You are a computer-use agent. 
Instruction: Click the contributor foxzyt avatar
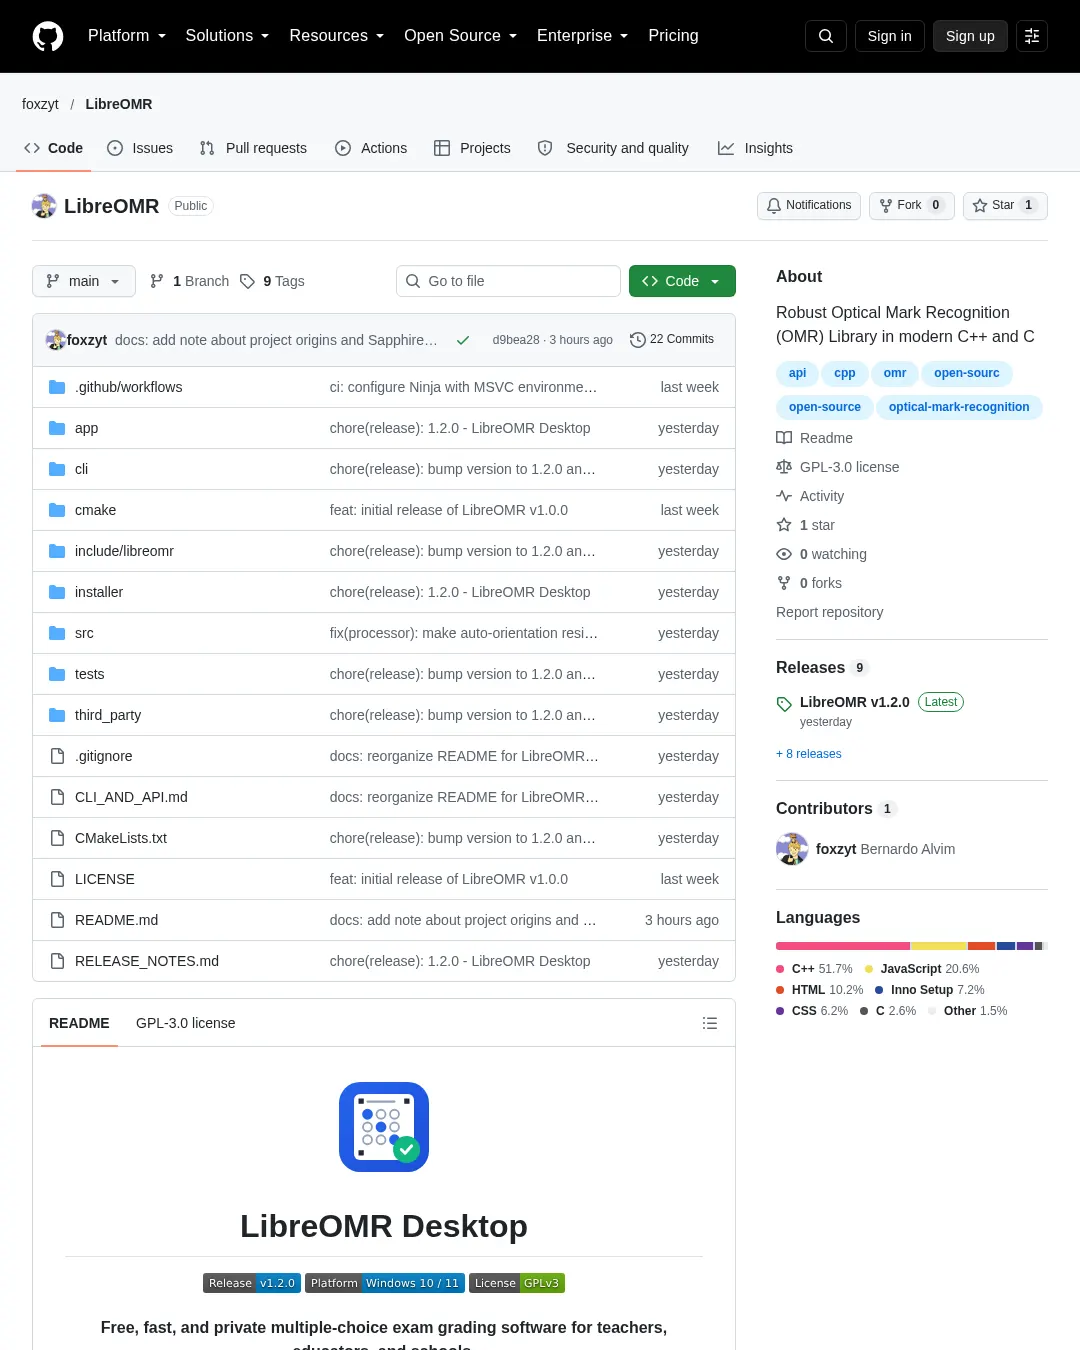tap(792, 849)
